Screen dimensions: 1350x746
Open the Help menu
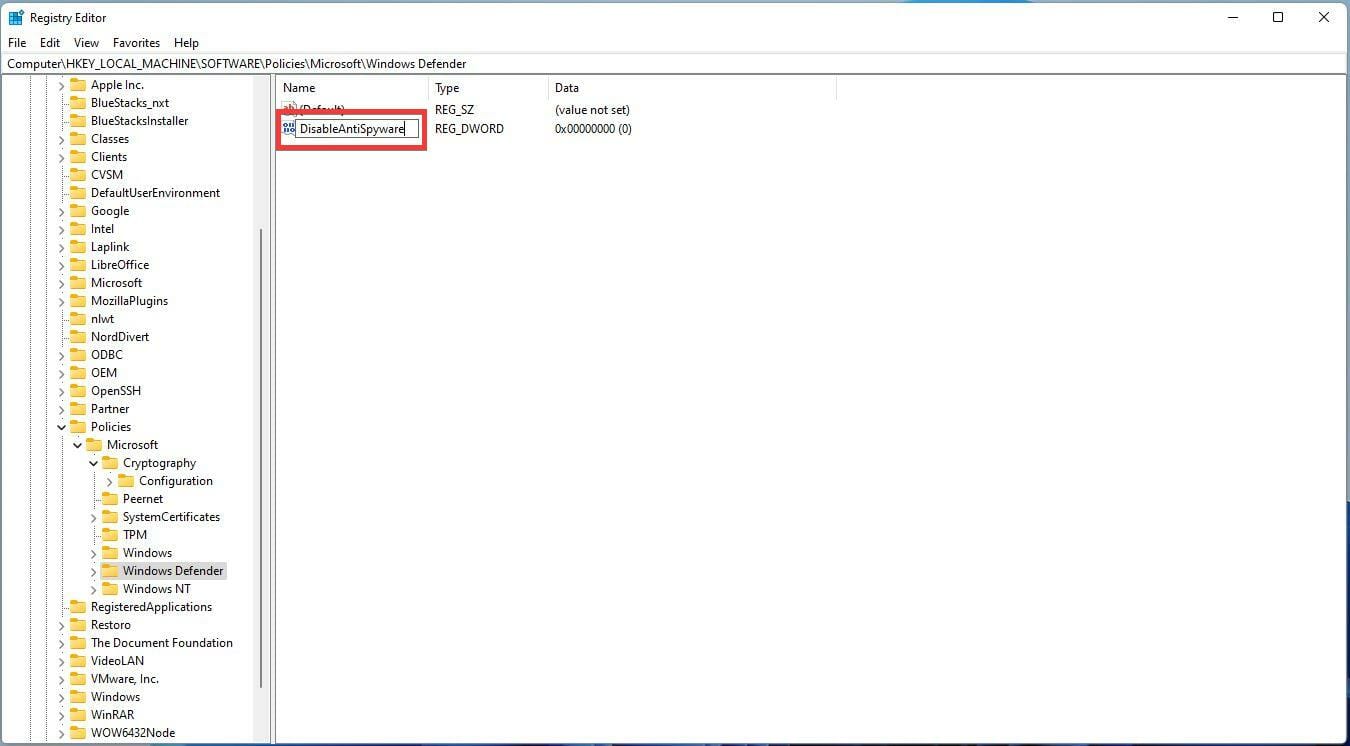(x=186, y=43)
